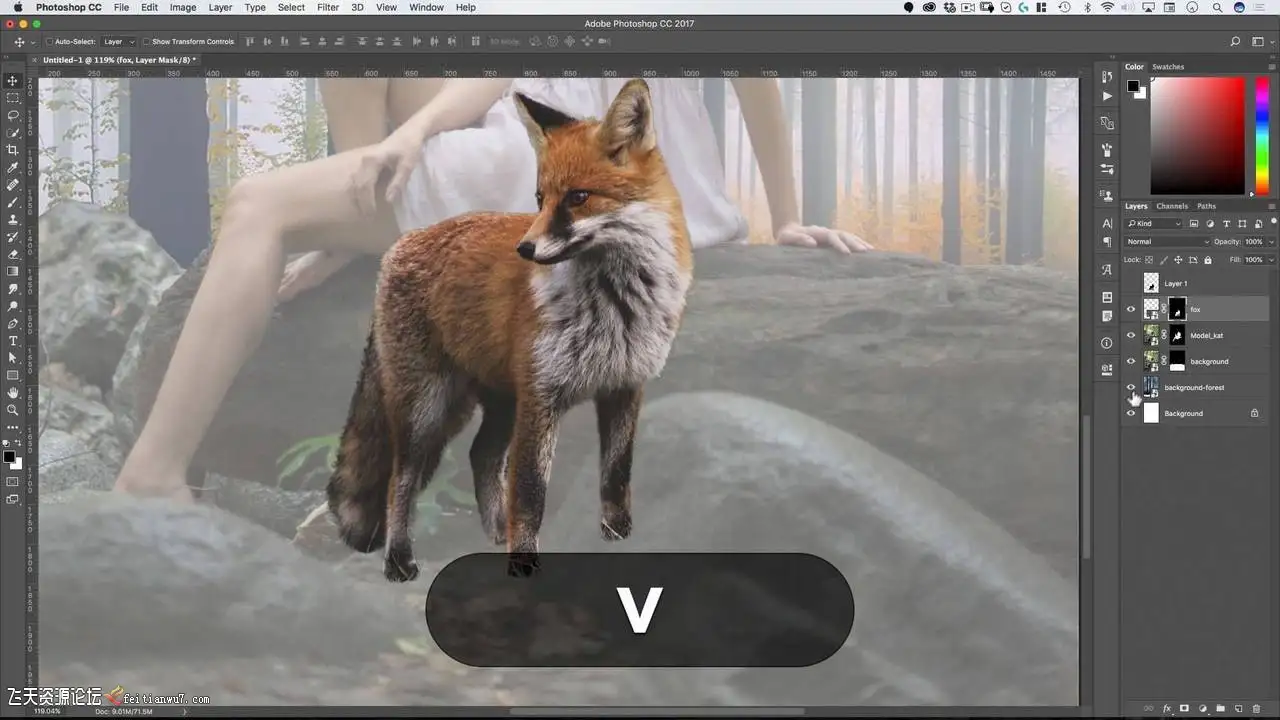Enable the Auto-Select checkbox
Viewport: 1280px width, 720px height.
click(x=49, y=42)
